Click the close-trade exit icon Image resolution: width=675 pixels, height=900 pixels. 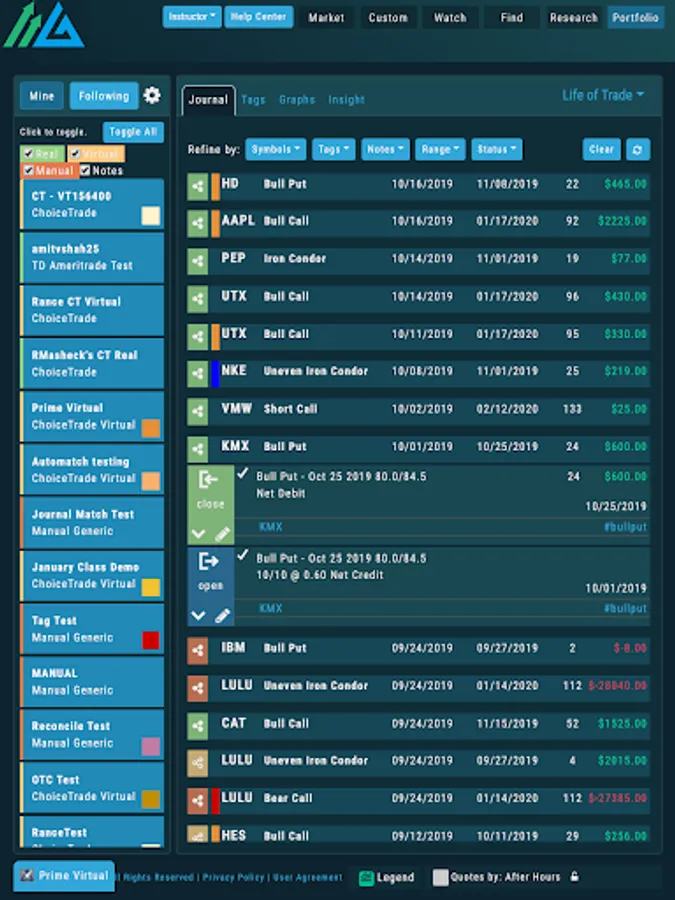209,479
